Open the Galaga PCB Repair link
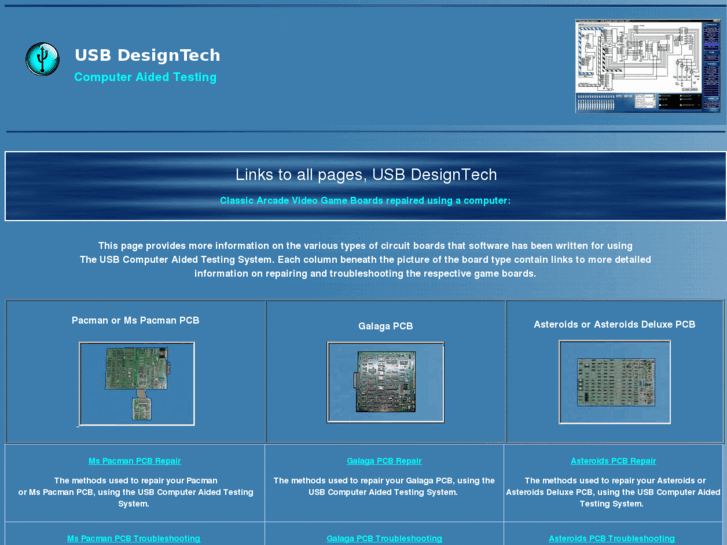 (x=384, y=461)
